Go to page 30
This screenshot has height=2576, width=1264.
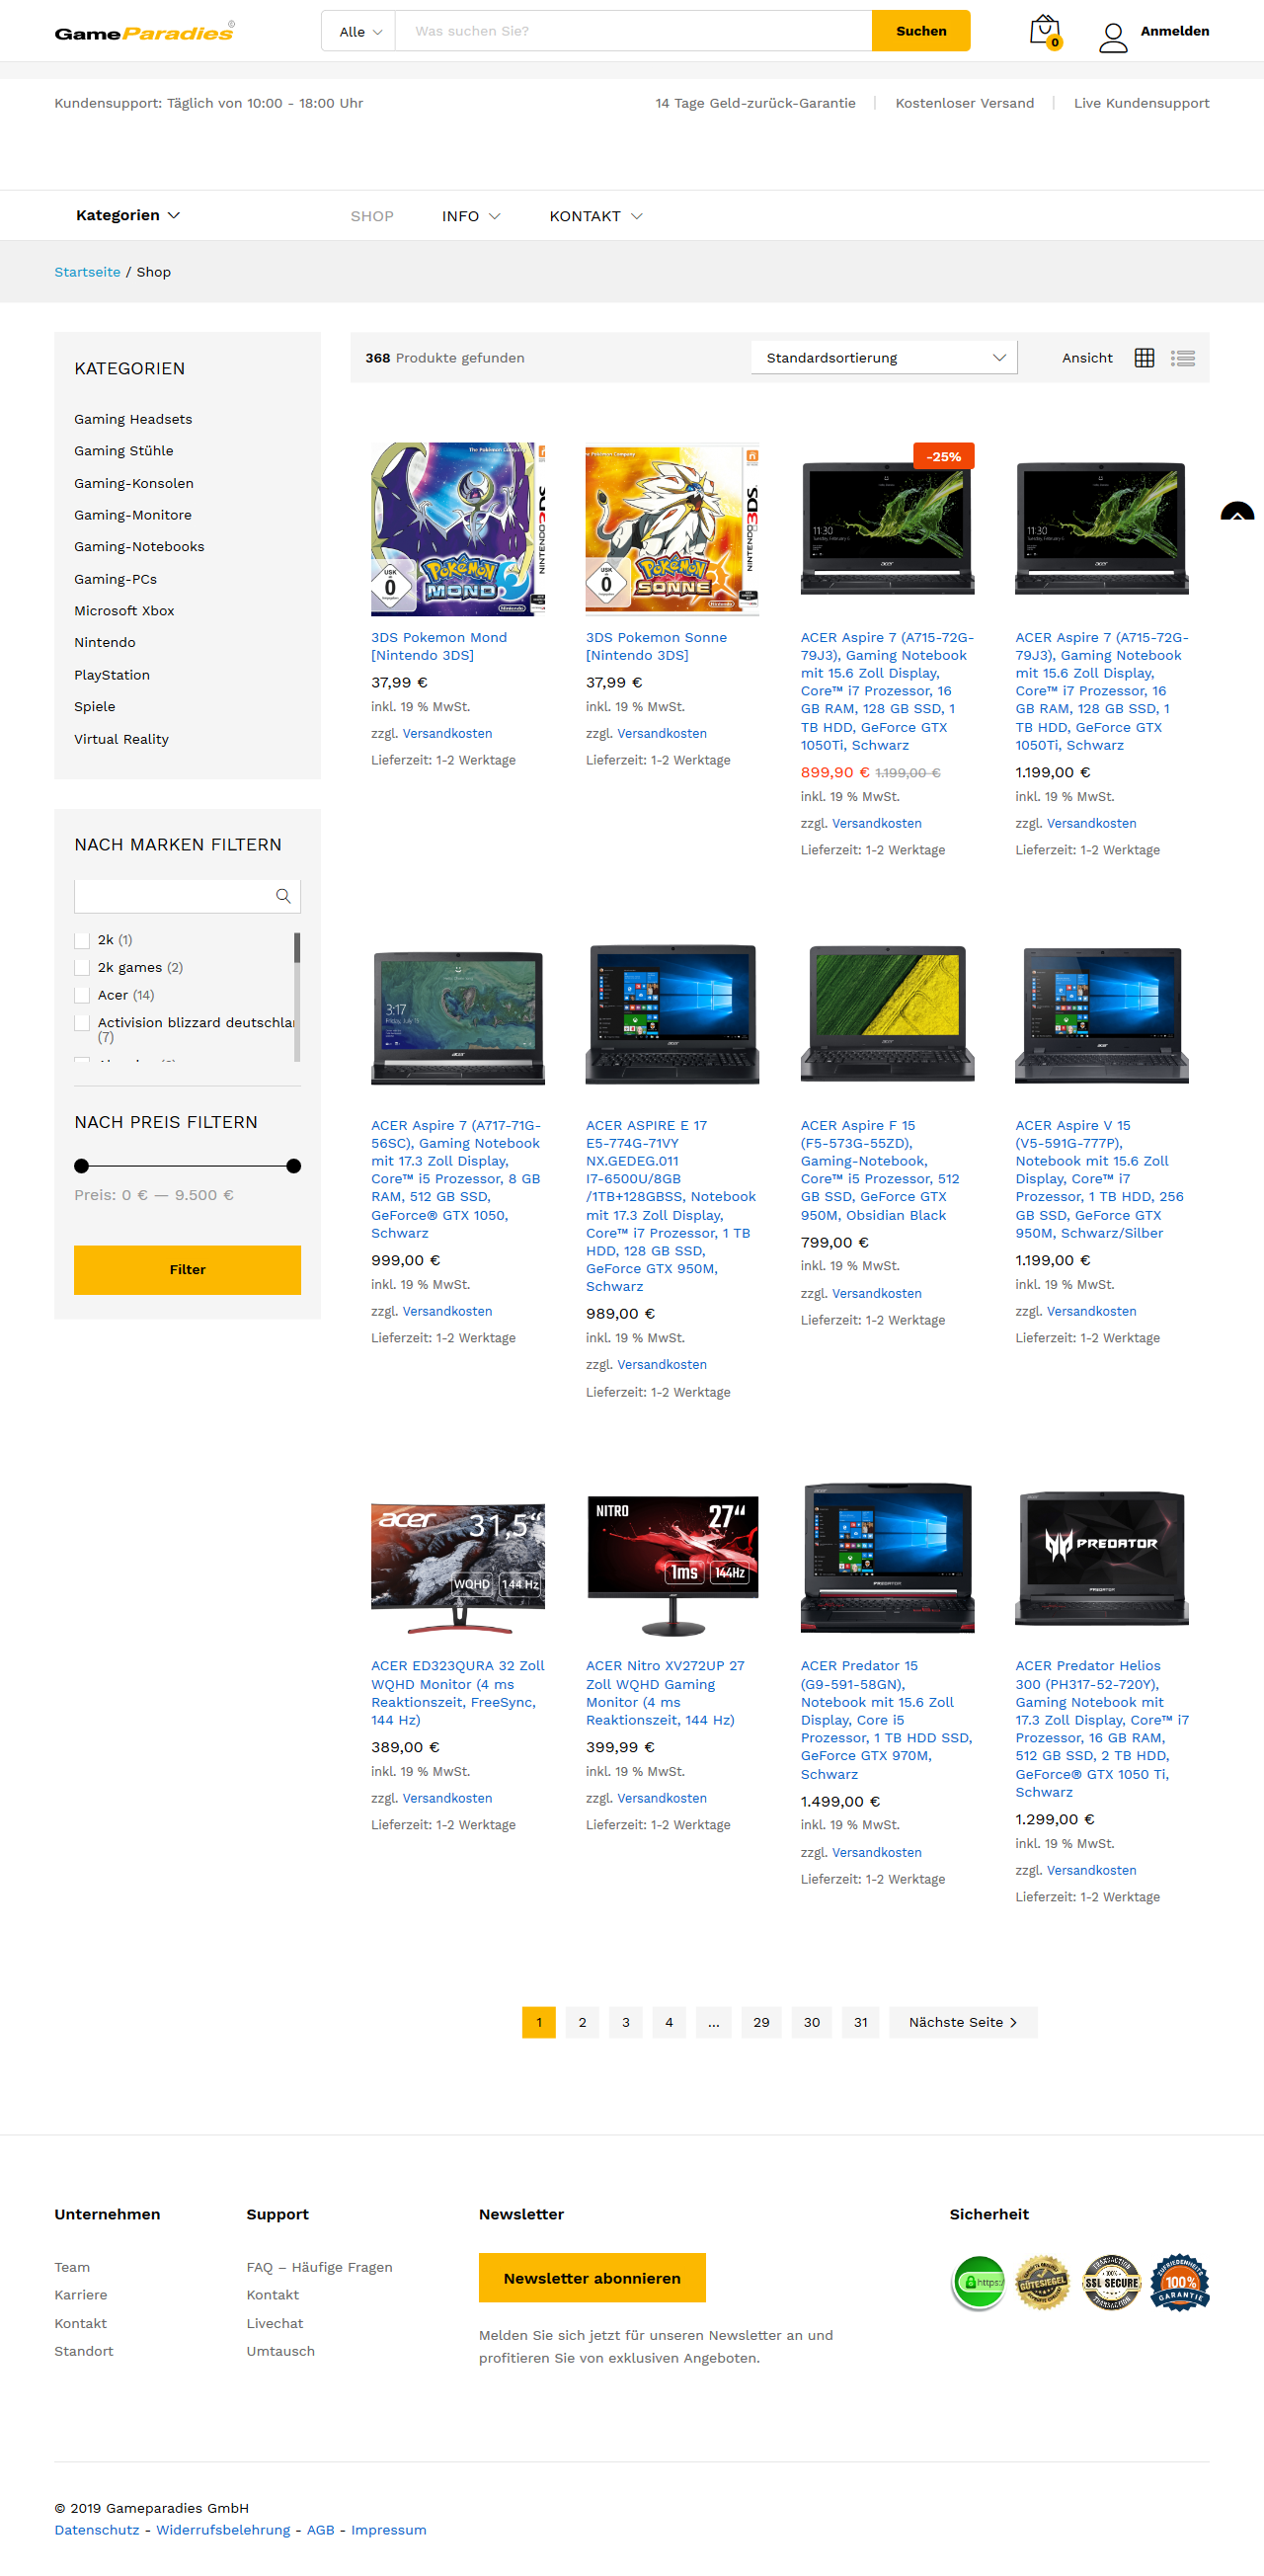coord(811,2022)
